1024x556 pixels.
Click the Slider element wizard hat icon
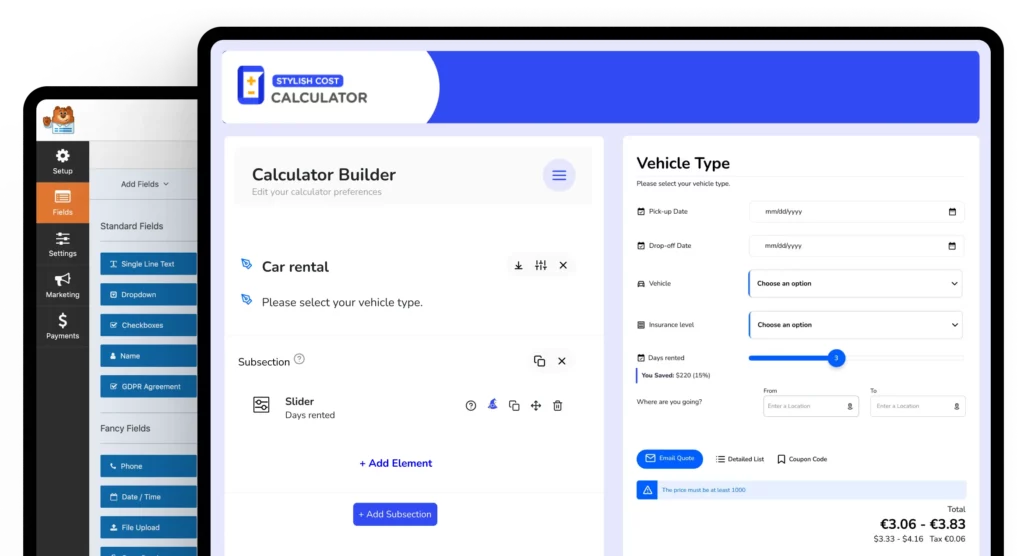click(x=492, y=405)
